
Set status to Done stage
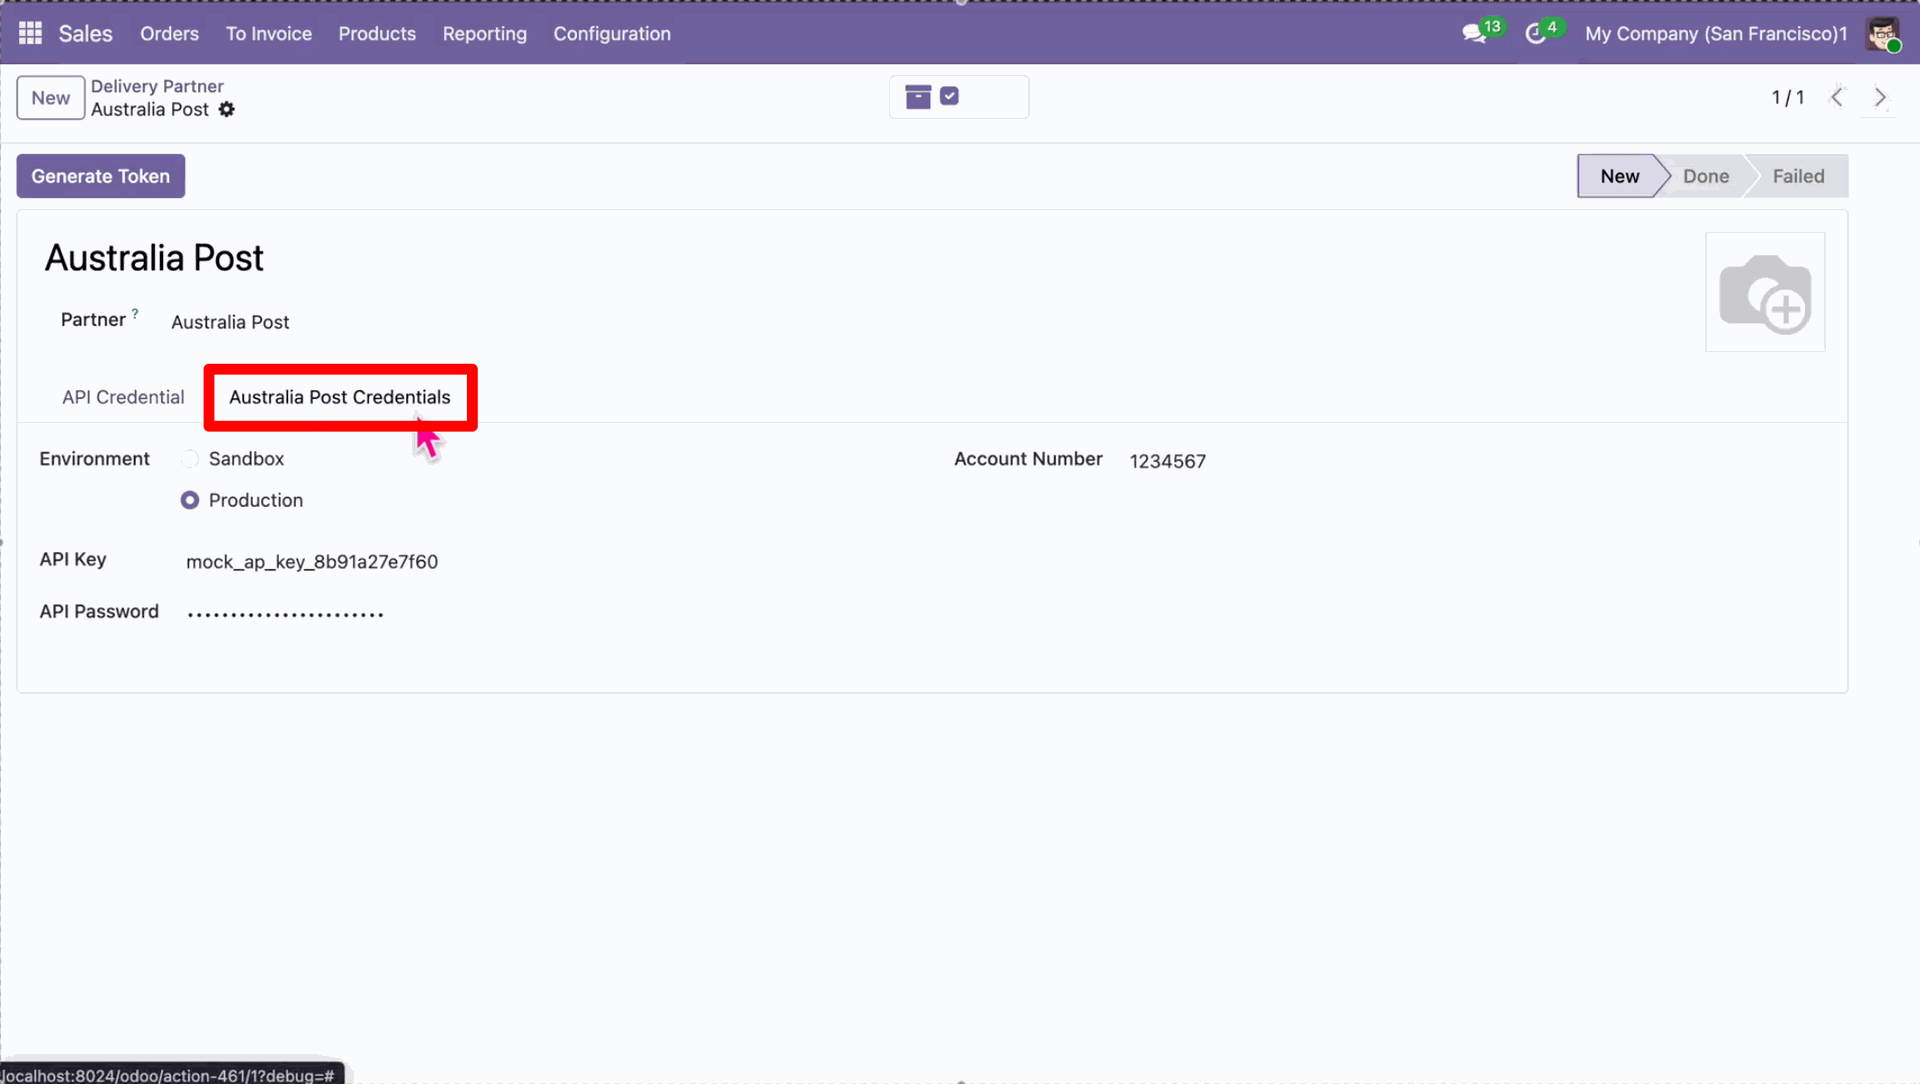tap(1705, 176)
